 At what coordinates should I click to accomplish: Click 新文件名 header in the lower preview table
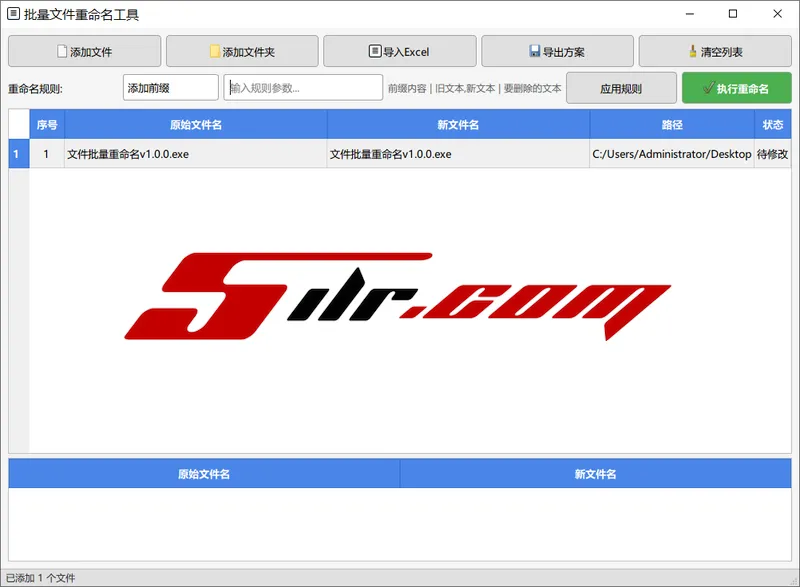595,474
